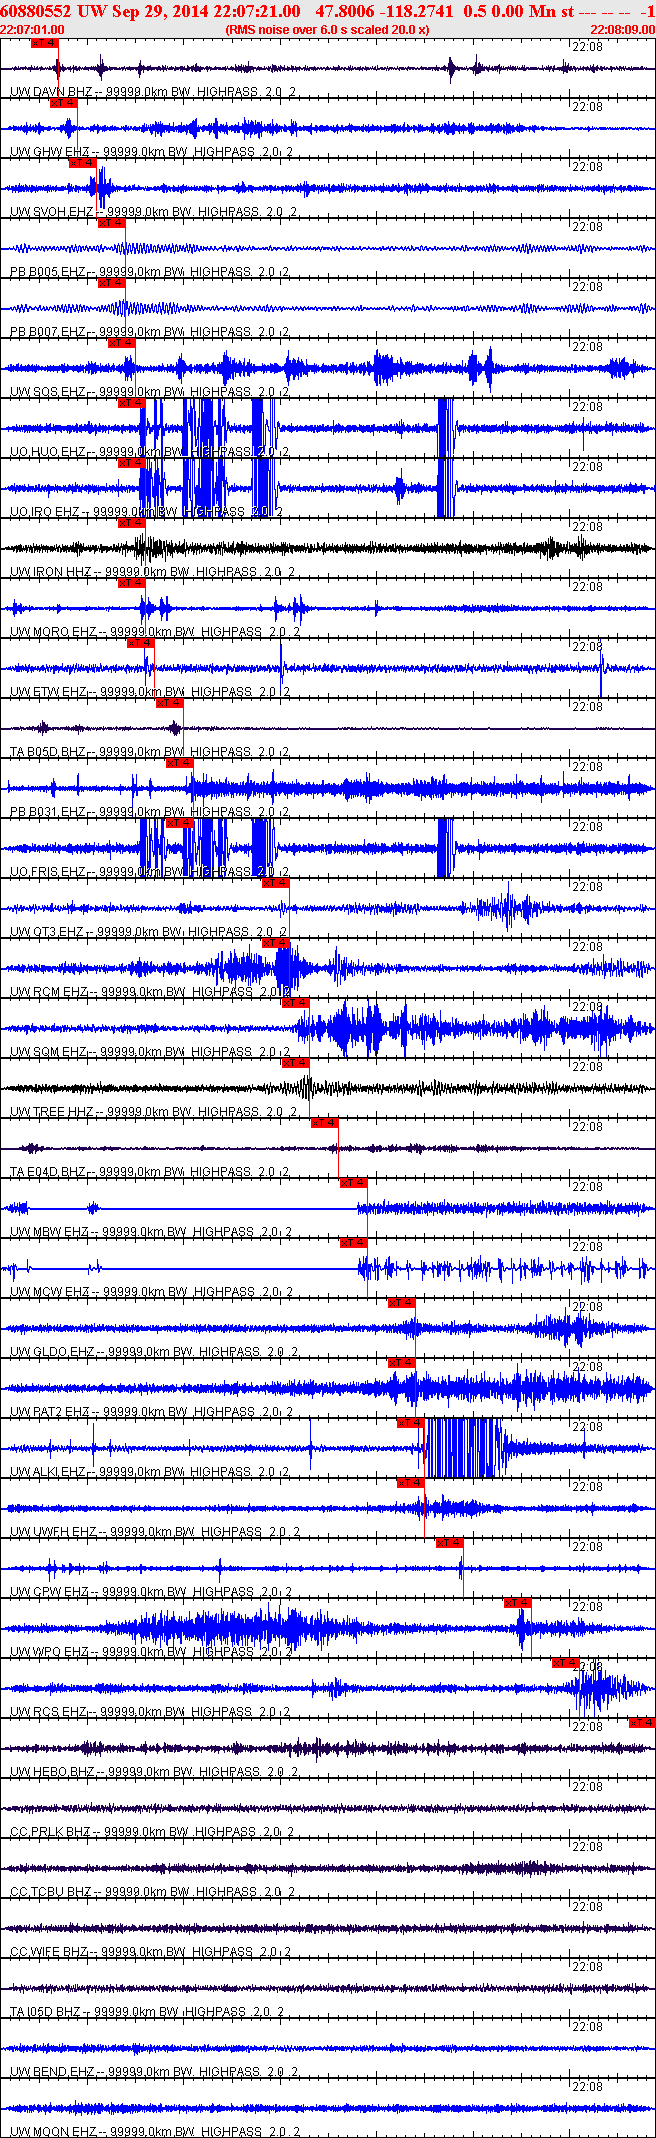Image resolution: width=656 pixels, height=2138 pixels.
Task: Click the clipped waveform burst on UW ALKI trace
Action: pos(463,1448)
